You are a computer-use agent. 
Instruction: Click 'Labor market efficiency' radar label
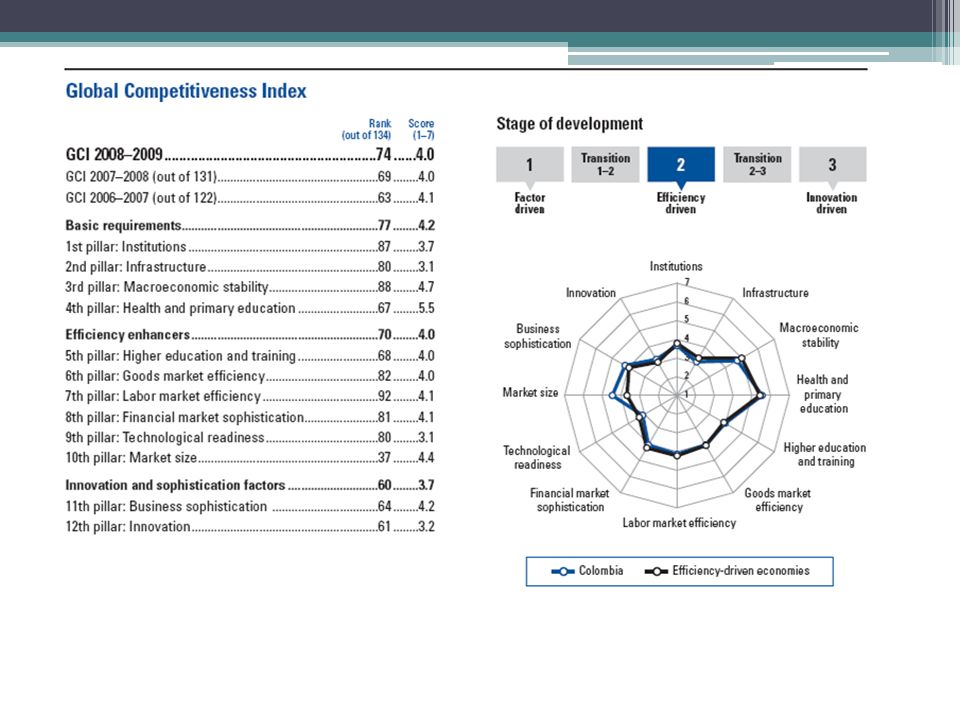tap(679, 523)
